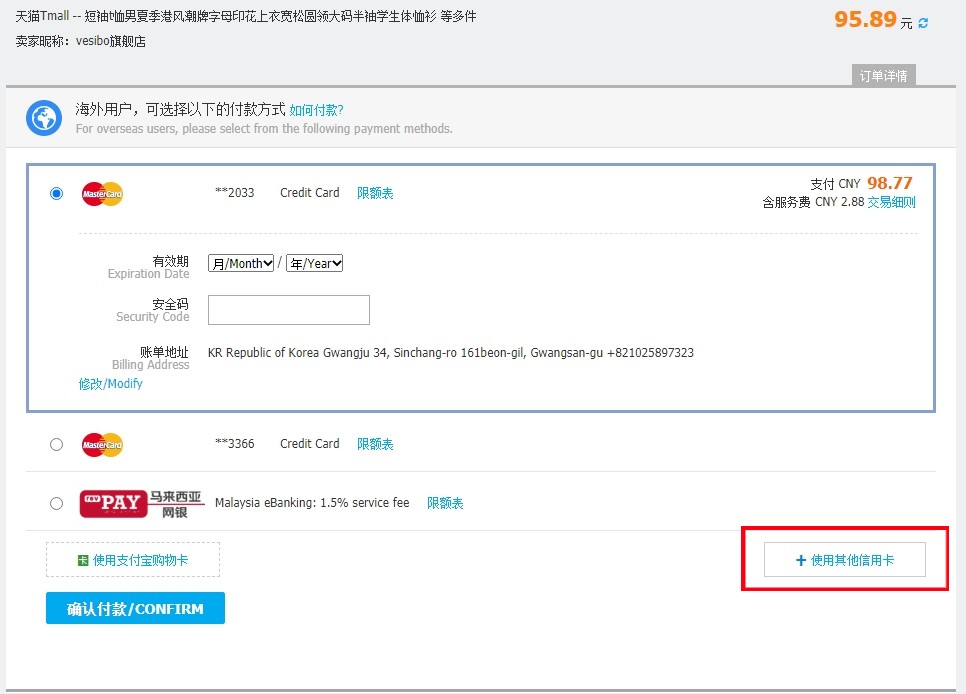
Task: Select the radio button for card **2033
Action: (x=56, y=194)
